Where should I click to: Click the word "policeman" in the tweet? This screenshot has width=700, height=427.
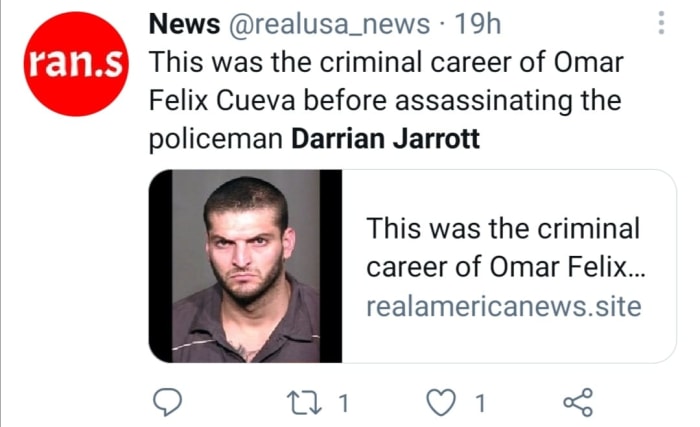click(215, 139)
